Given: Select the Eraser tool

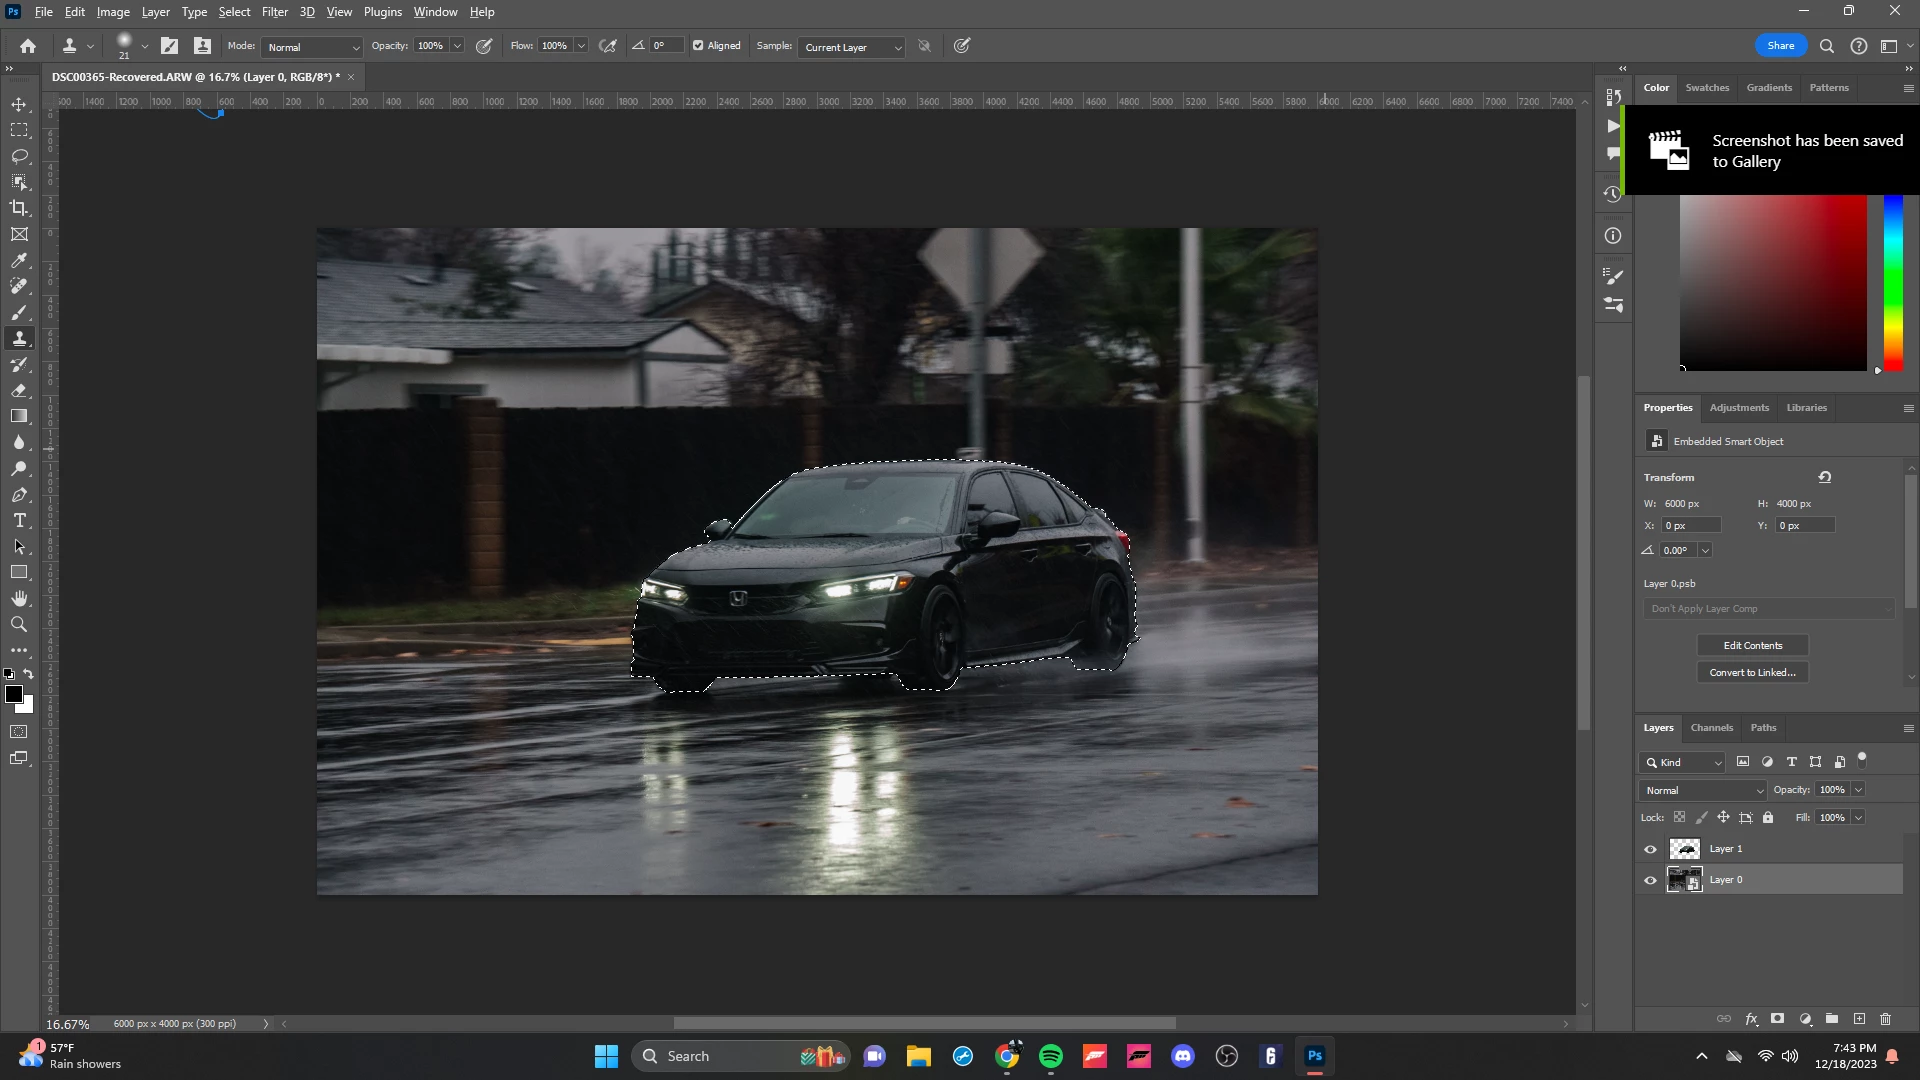Looking at the screenshot, I should (19, 391).
